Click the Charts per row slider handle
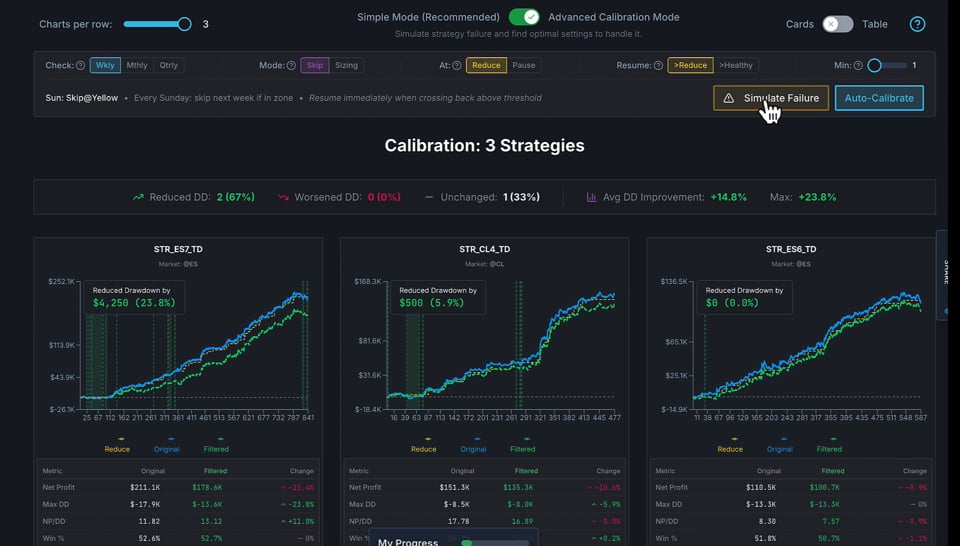Screen dimensions: 960x546 (184, 24)
